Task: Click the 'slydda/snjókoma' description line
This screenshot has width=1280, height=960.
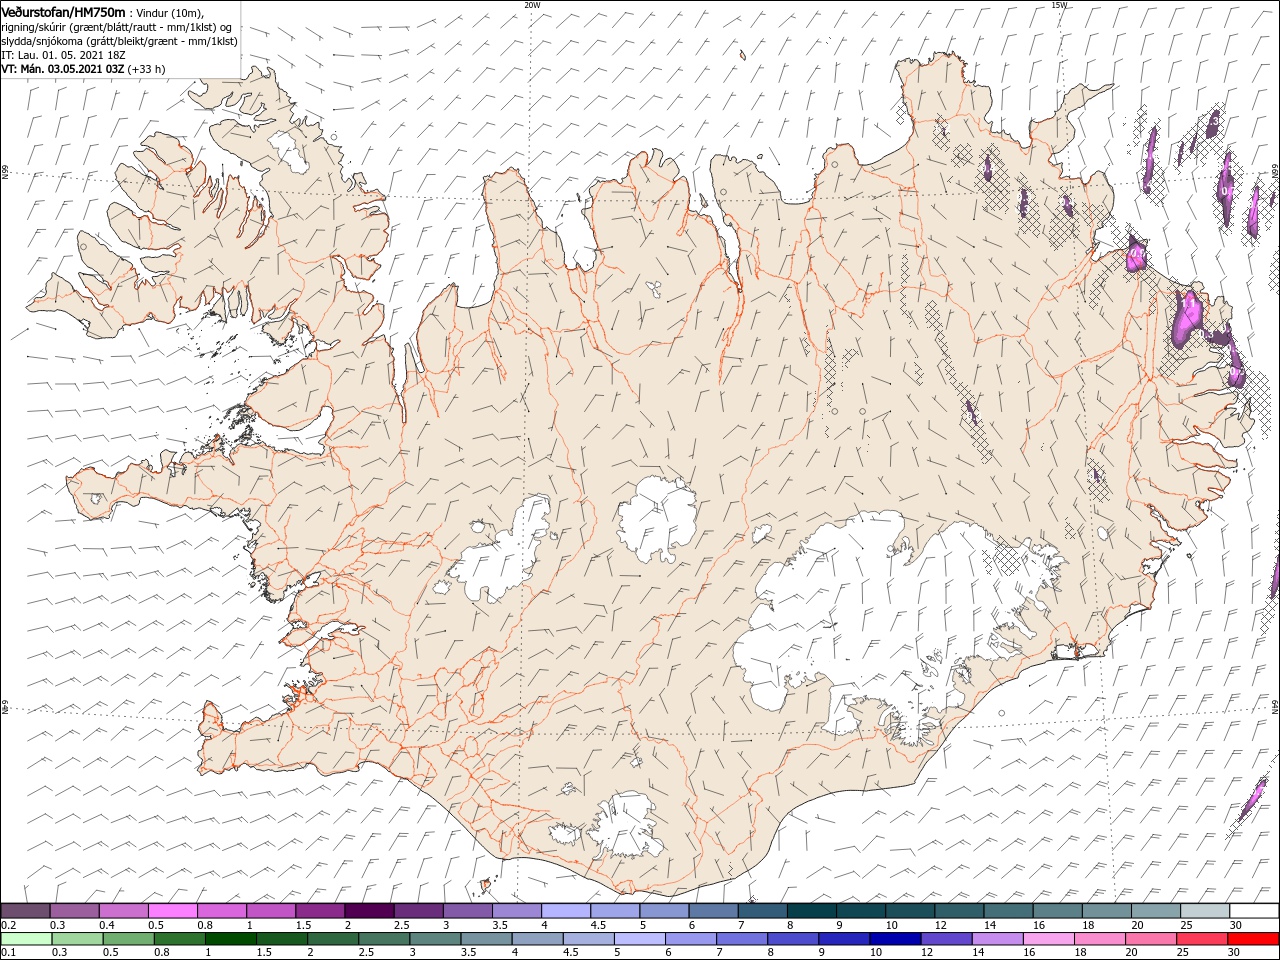Action: pyautogui.click(x=119, y=41)
